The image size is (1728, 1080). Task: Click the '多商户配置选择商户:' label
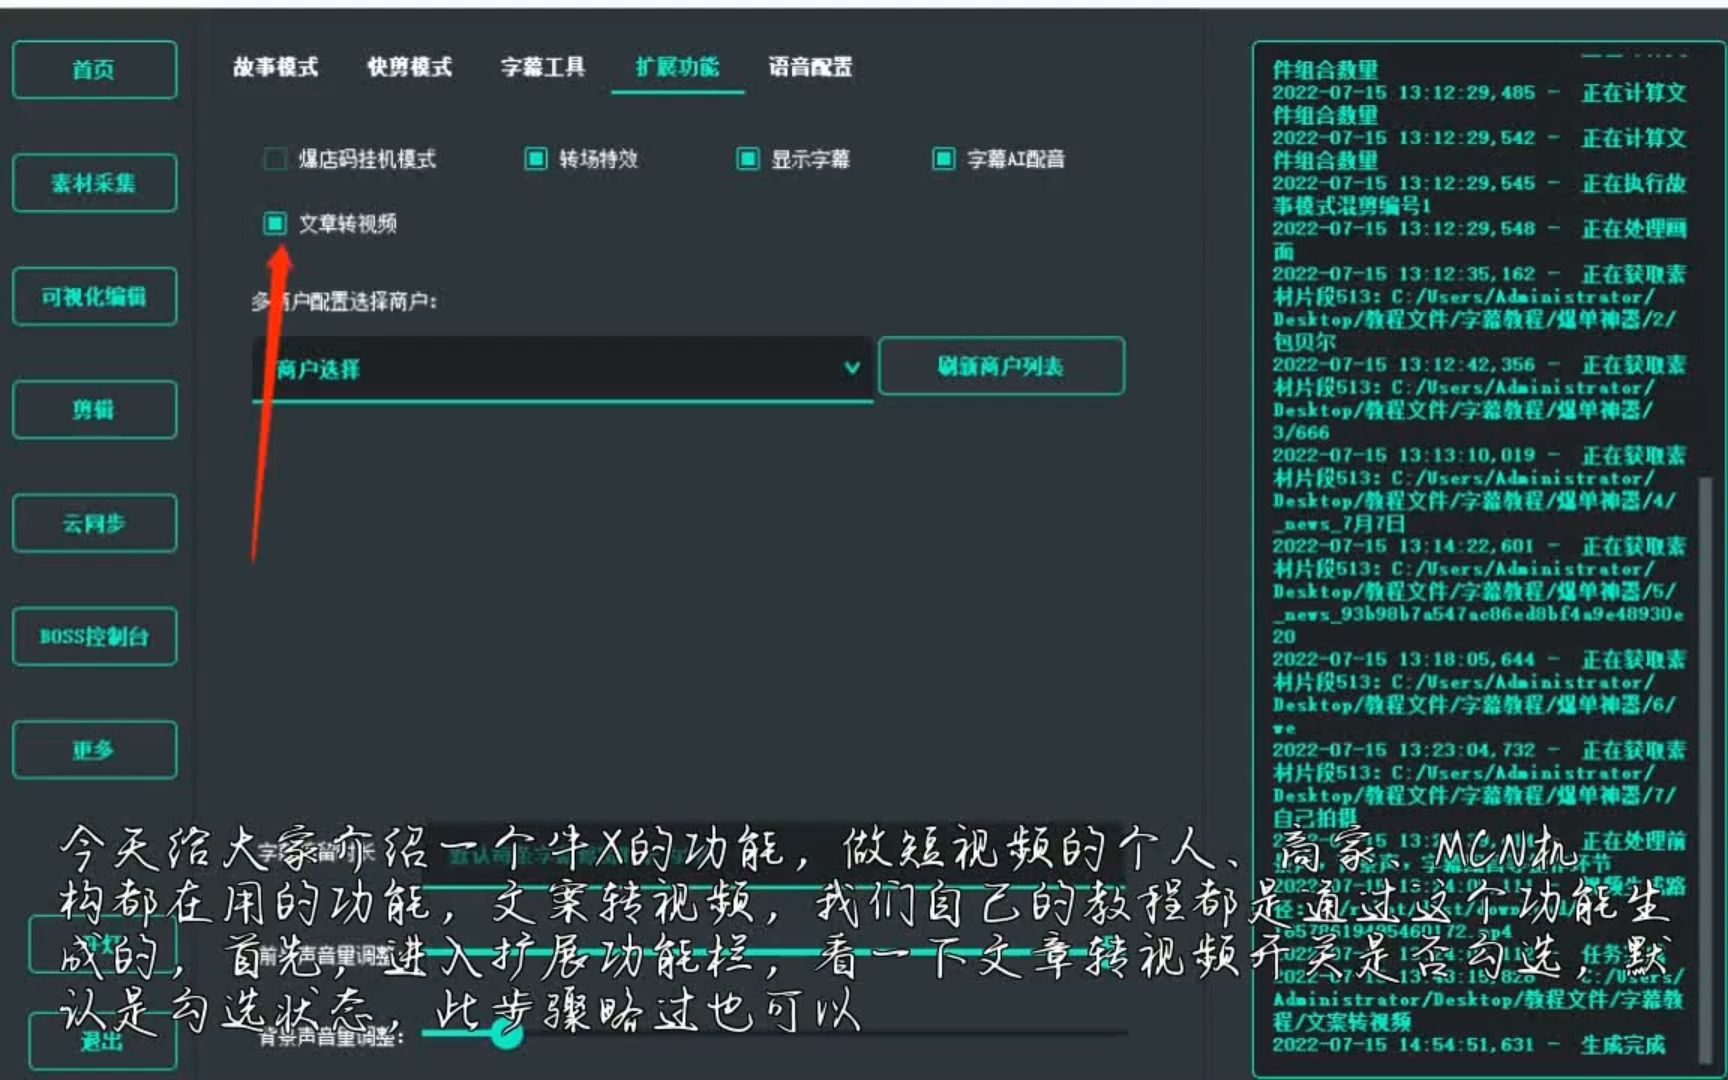click(345, 301)
